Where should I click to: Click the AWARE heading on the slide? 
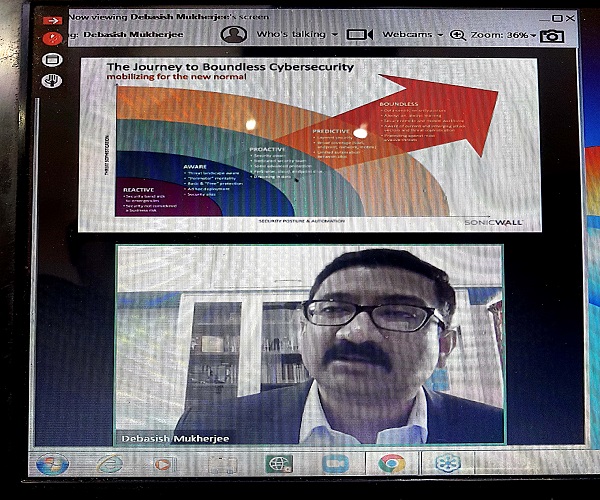click(195, 167)
